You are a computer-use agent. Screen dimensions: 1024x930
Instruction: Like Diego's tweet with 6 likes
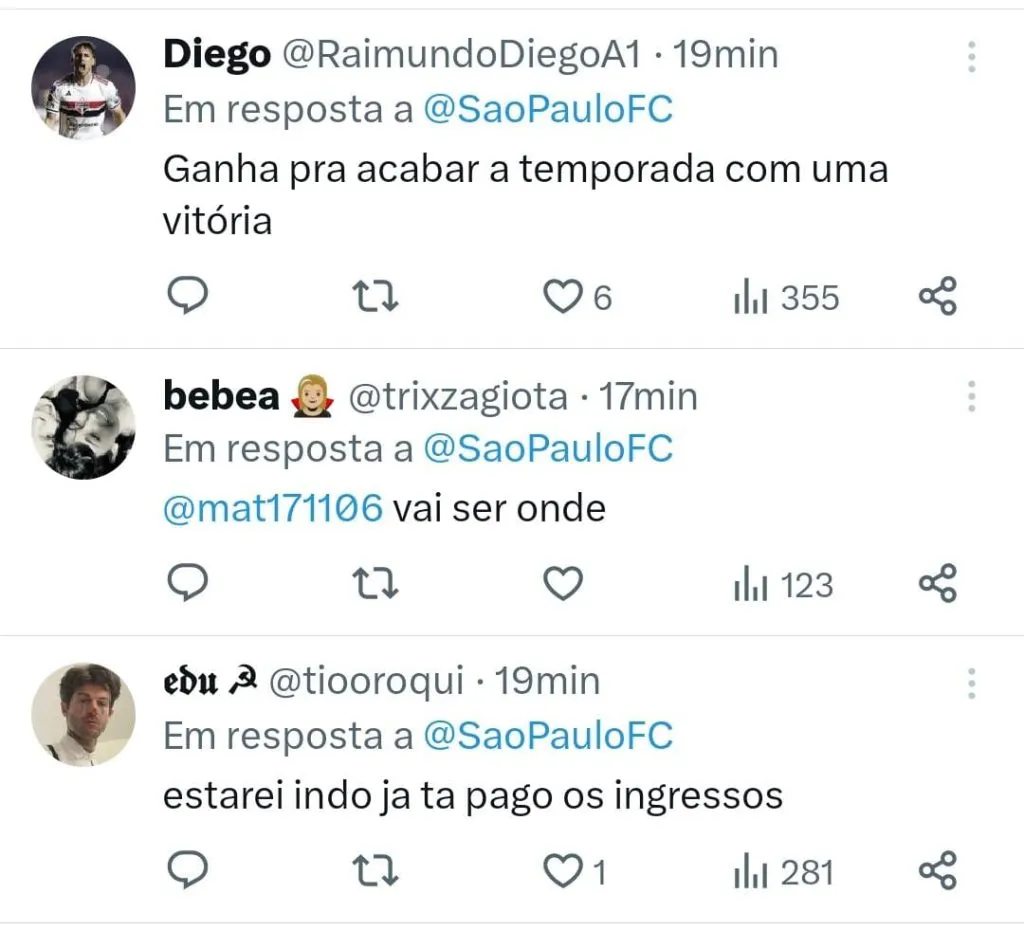[x=563, y=297]
